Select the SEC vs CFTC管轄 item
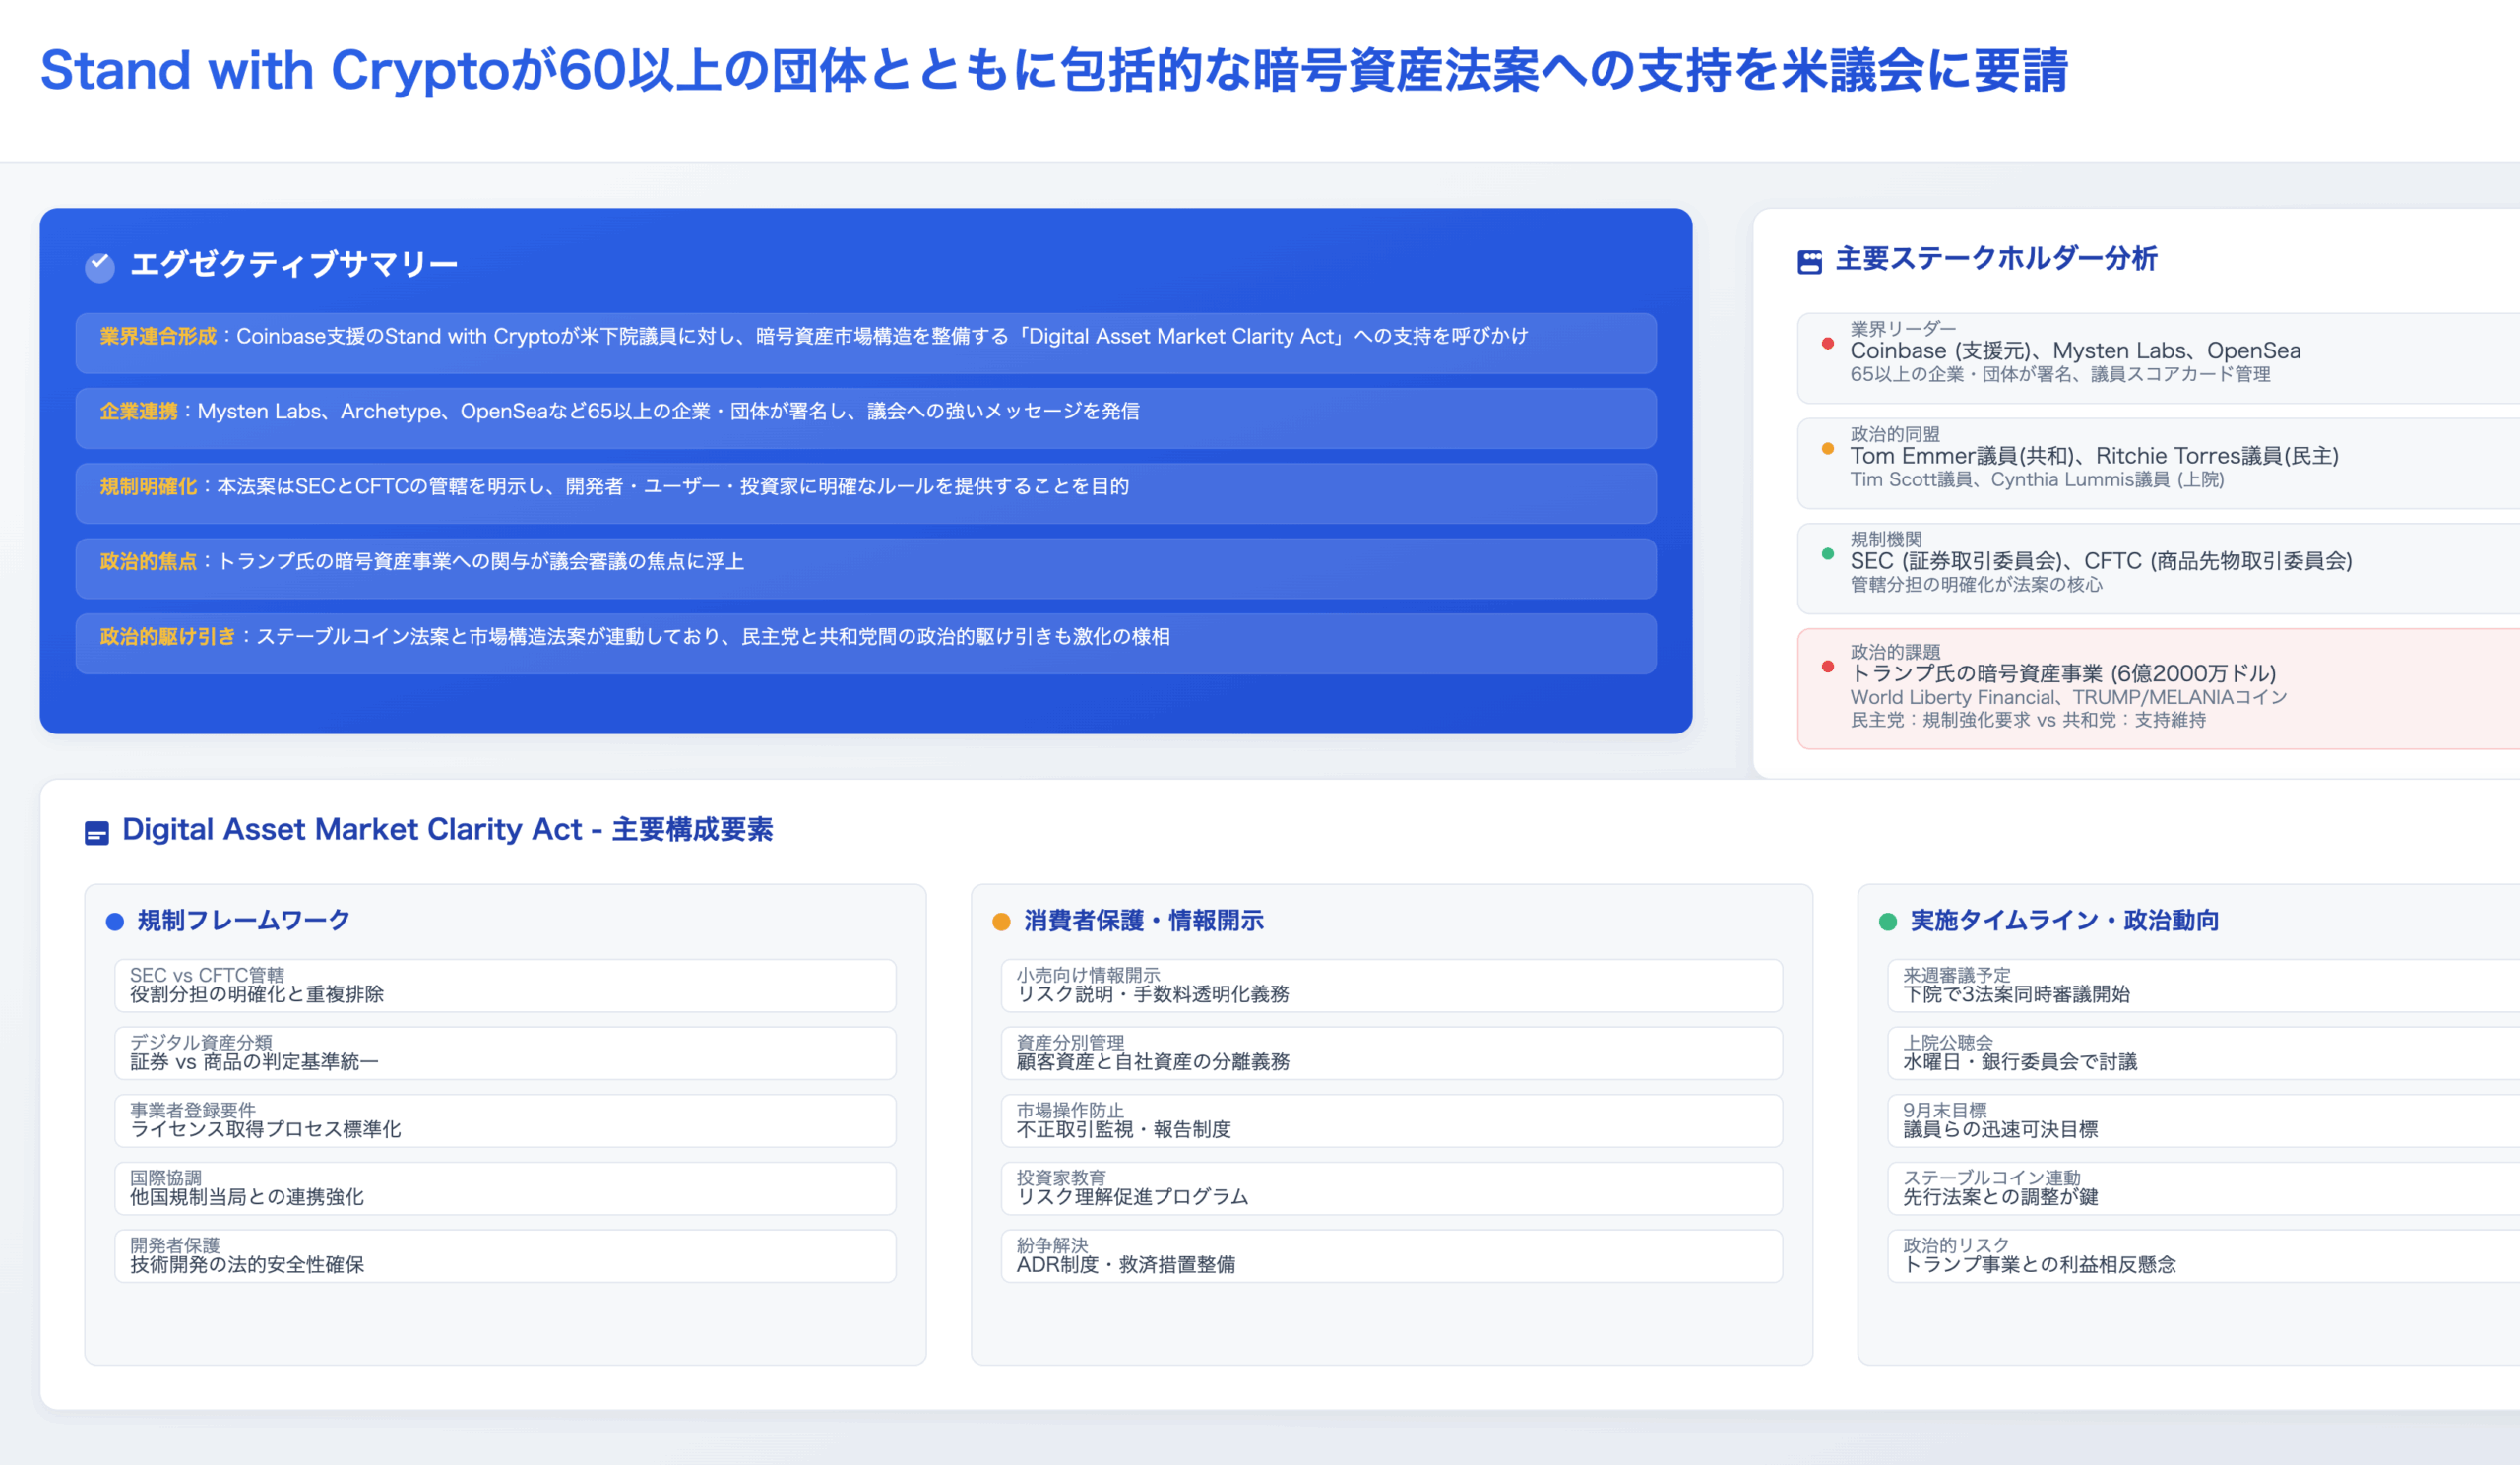The width and height of the screenshot is (2520, 1465). coord(505,986)
